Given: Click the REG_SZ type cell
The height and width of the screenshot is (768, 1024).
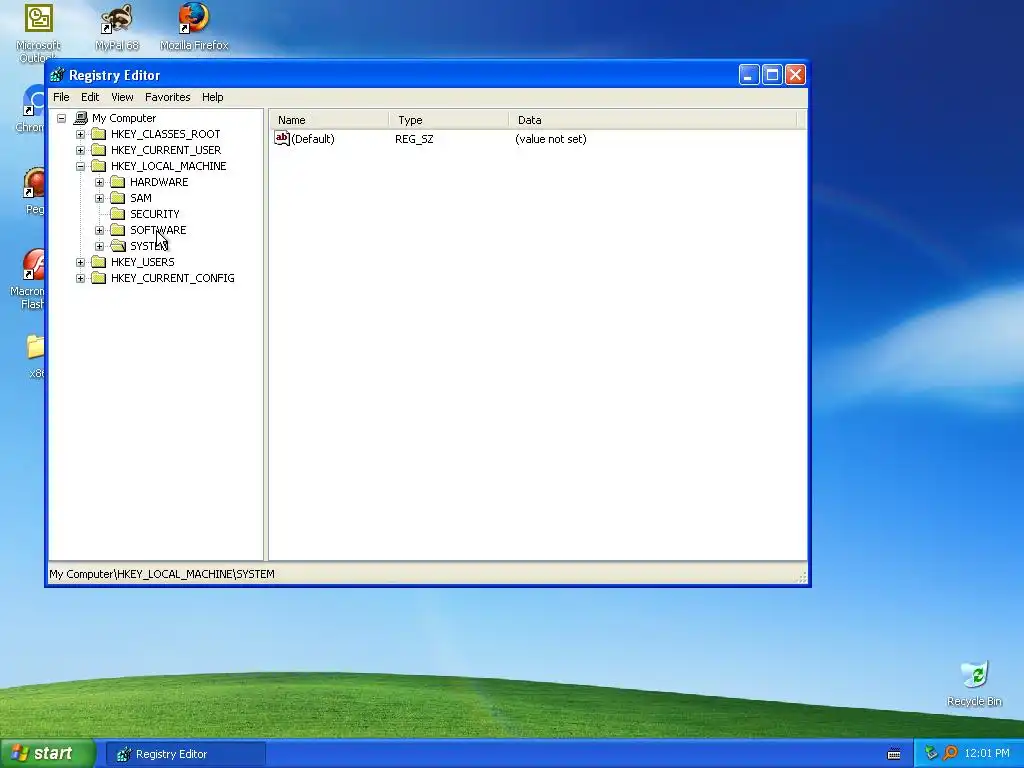Looking at the screenshot, I should [x=414, y=139].
